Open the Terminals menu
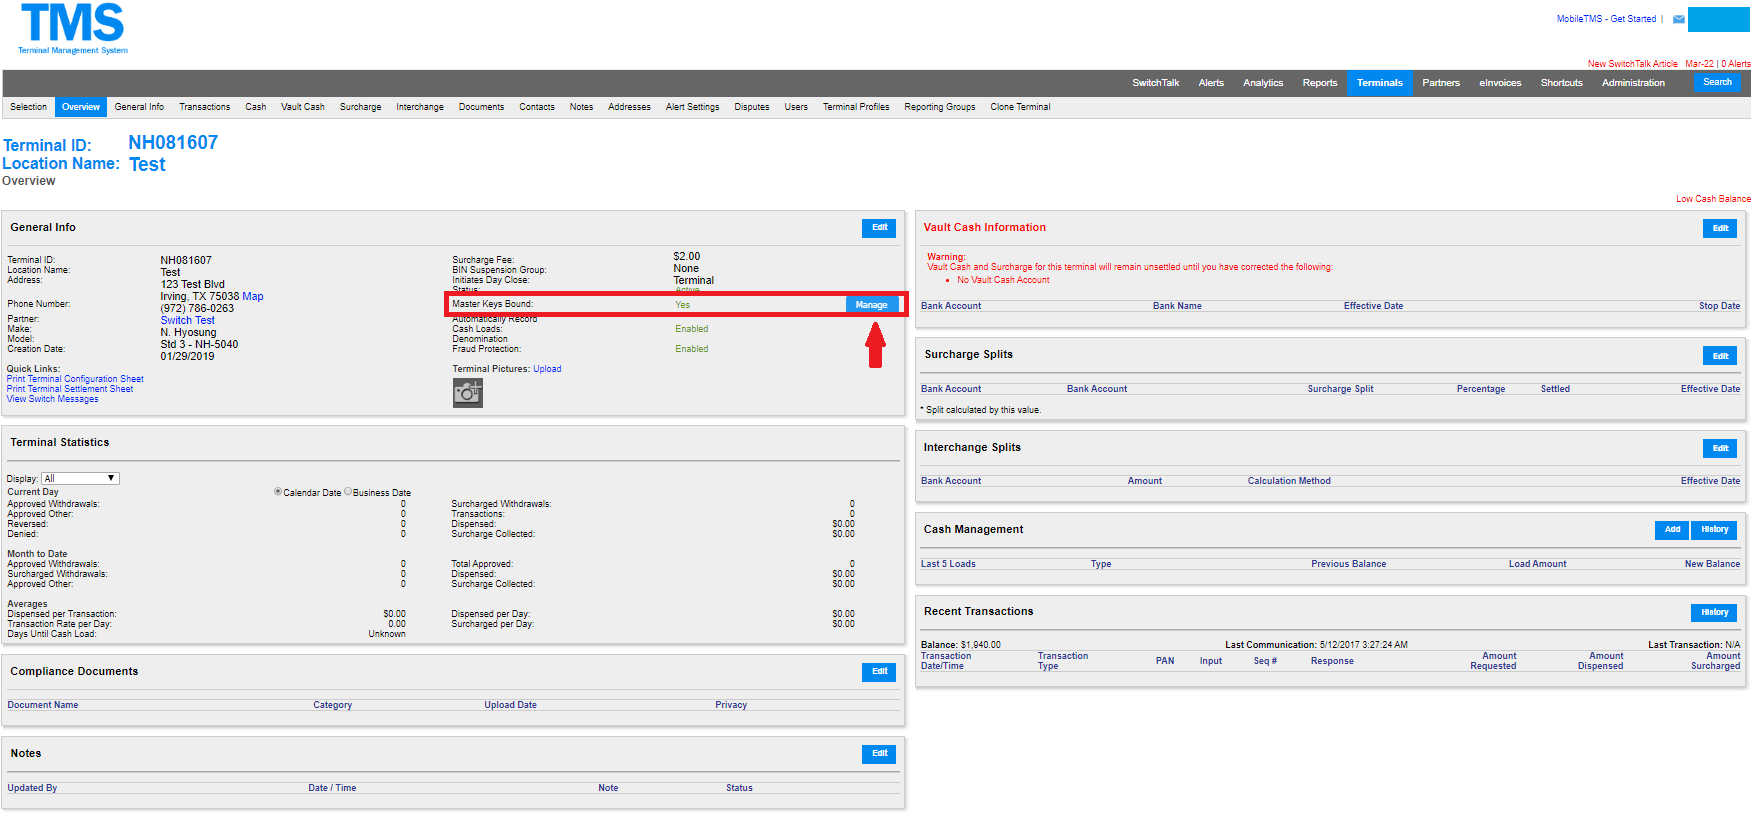Screen dimensions: 1761x813 [1380, 83]
